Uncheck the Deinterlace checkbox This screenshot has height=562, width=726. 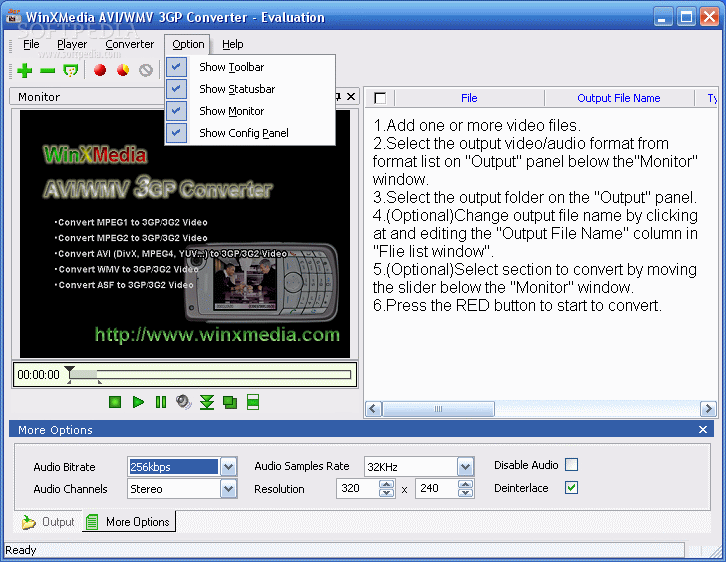point(572,487)
